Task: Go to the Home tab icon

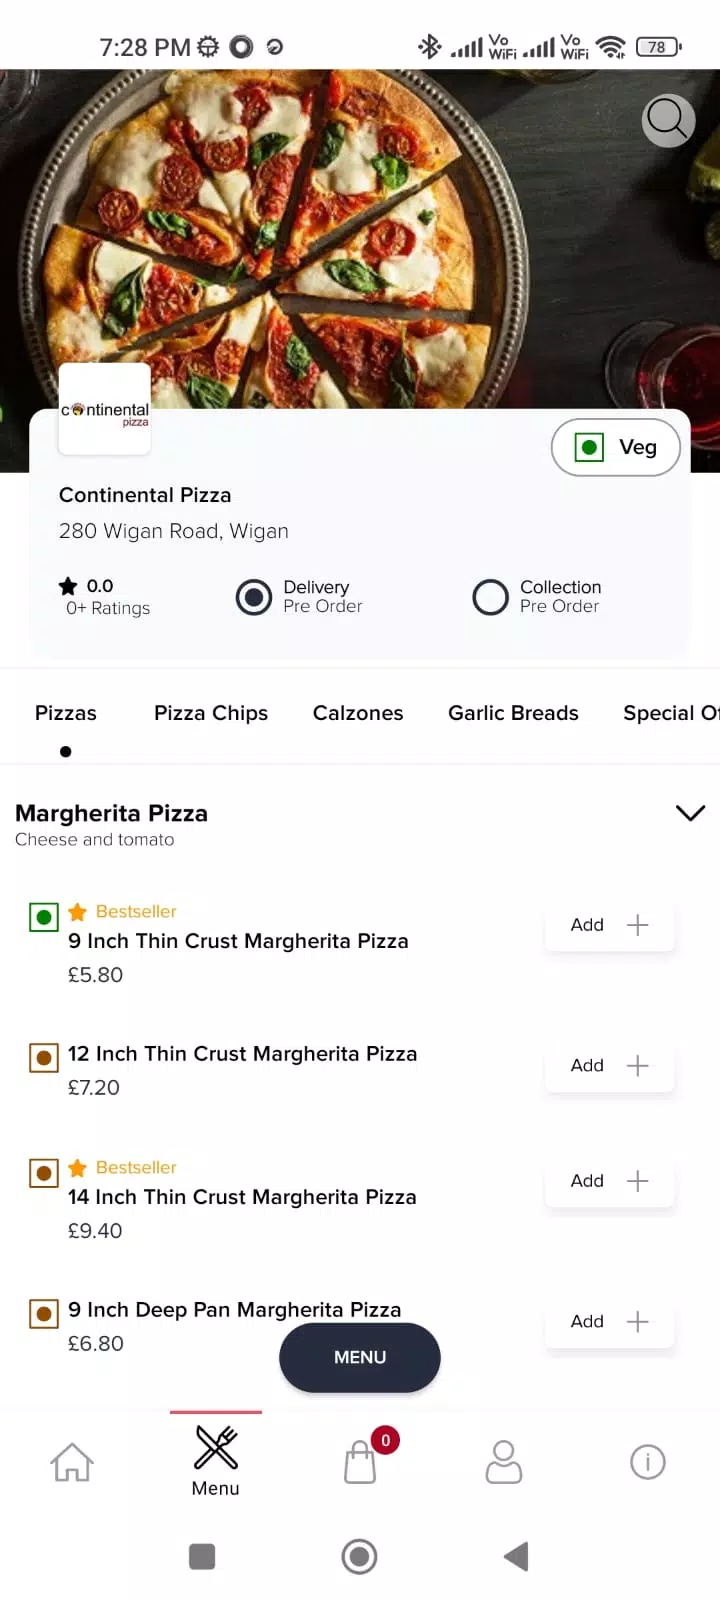Action: click(72, 1462)
